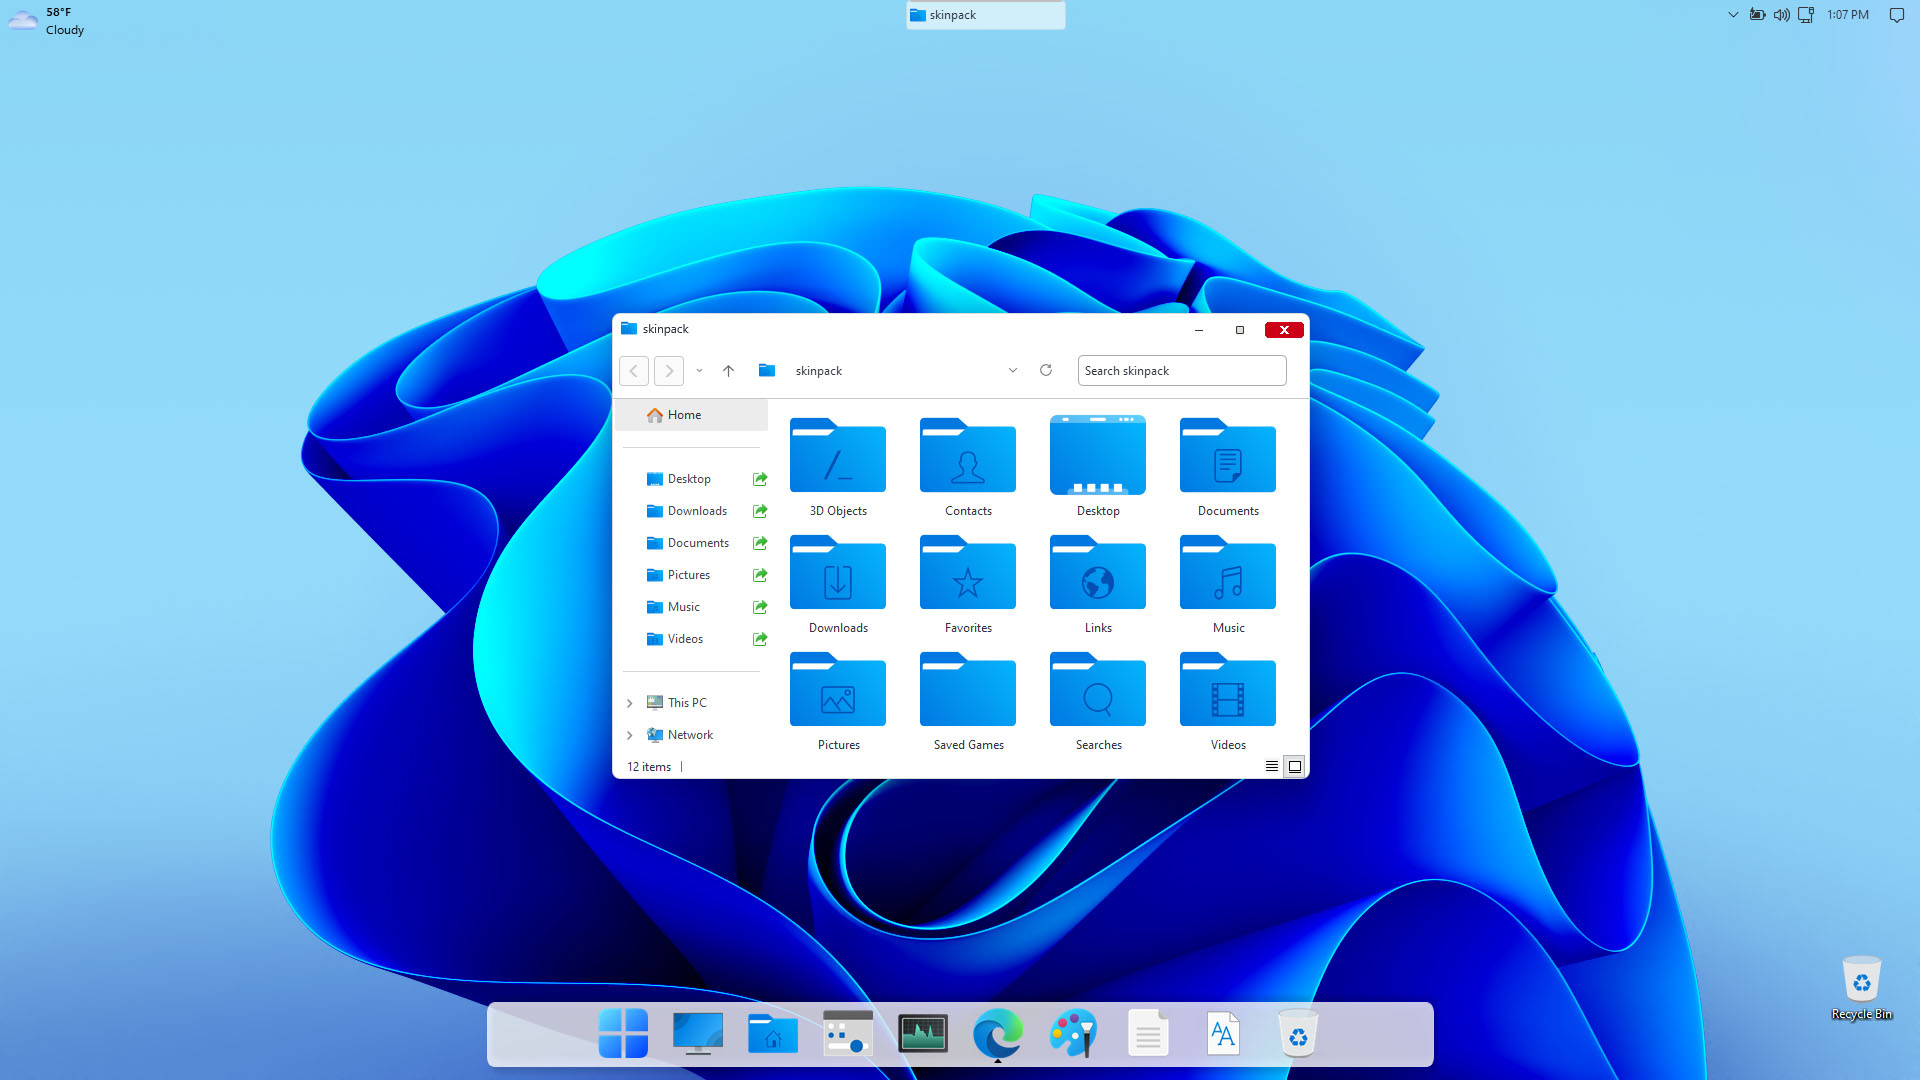This screenshot has height=1080, width=1920.
Task: Click the Search skinpack field
Action: pos(1181,370)
